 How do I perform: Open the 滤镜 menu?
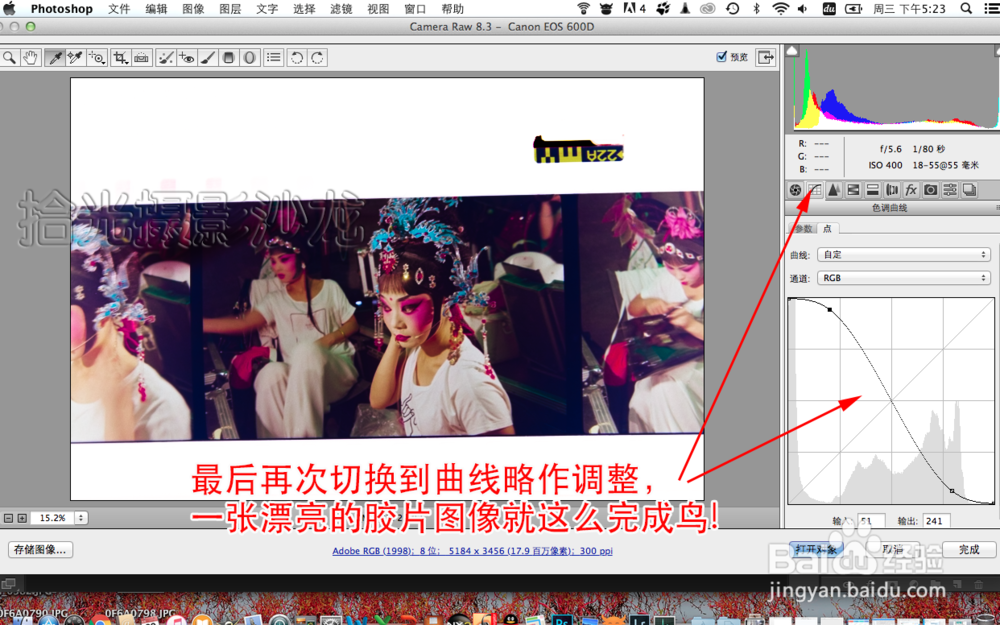(341, 9)
